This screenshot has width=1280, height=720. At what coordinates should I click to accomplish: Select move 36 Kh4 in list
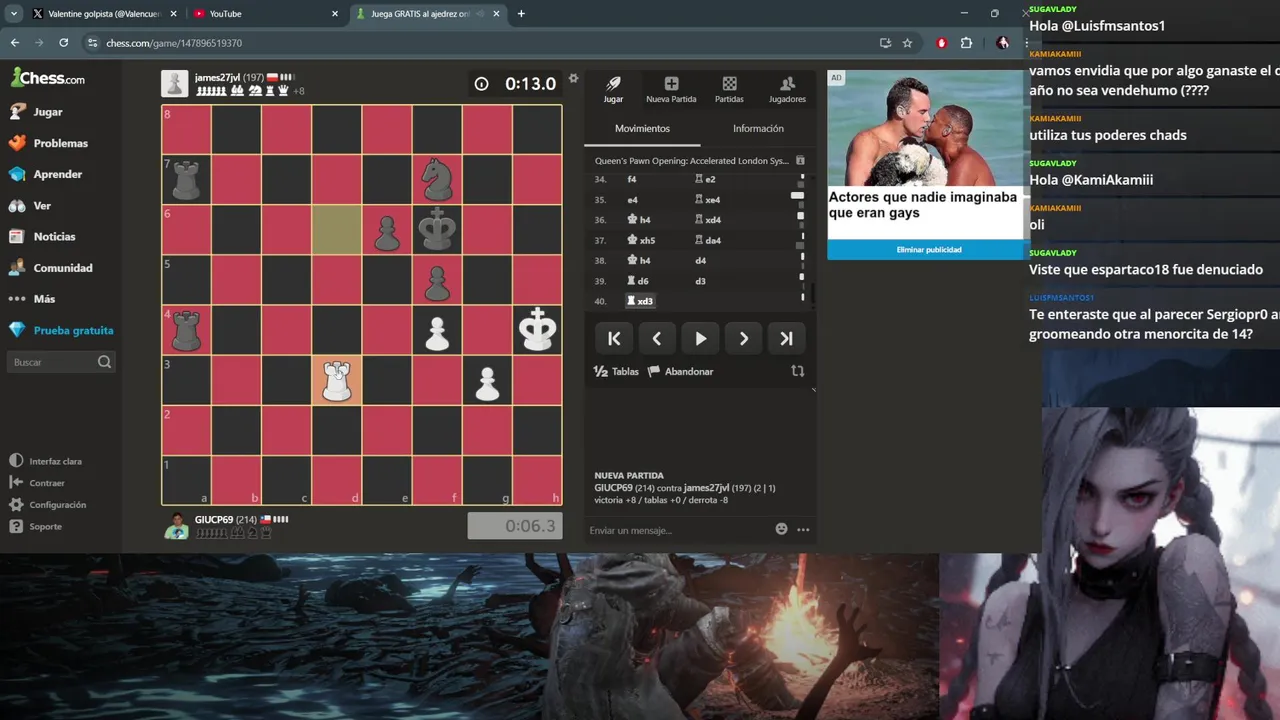[638, 220]
